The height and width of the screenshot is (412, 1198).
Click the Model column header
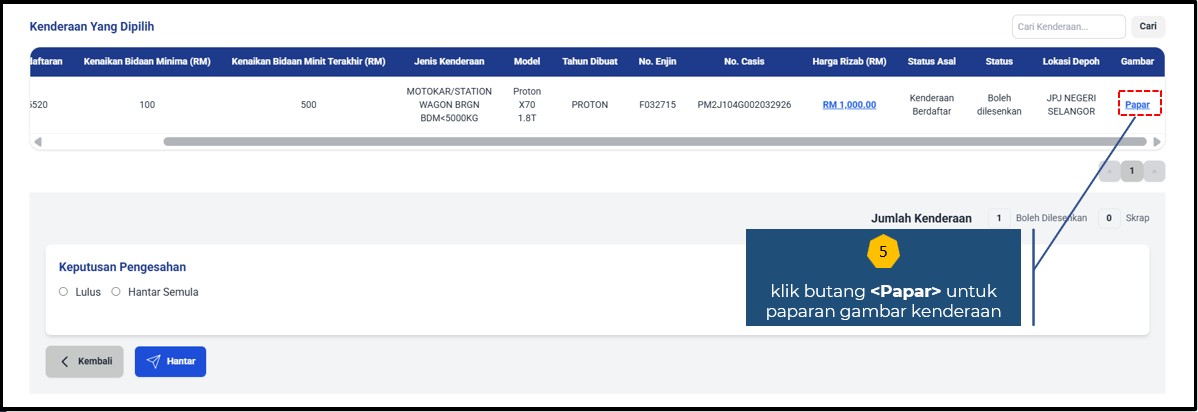(527, 62)
